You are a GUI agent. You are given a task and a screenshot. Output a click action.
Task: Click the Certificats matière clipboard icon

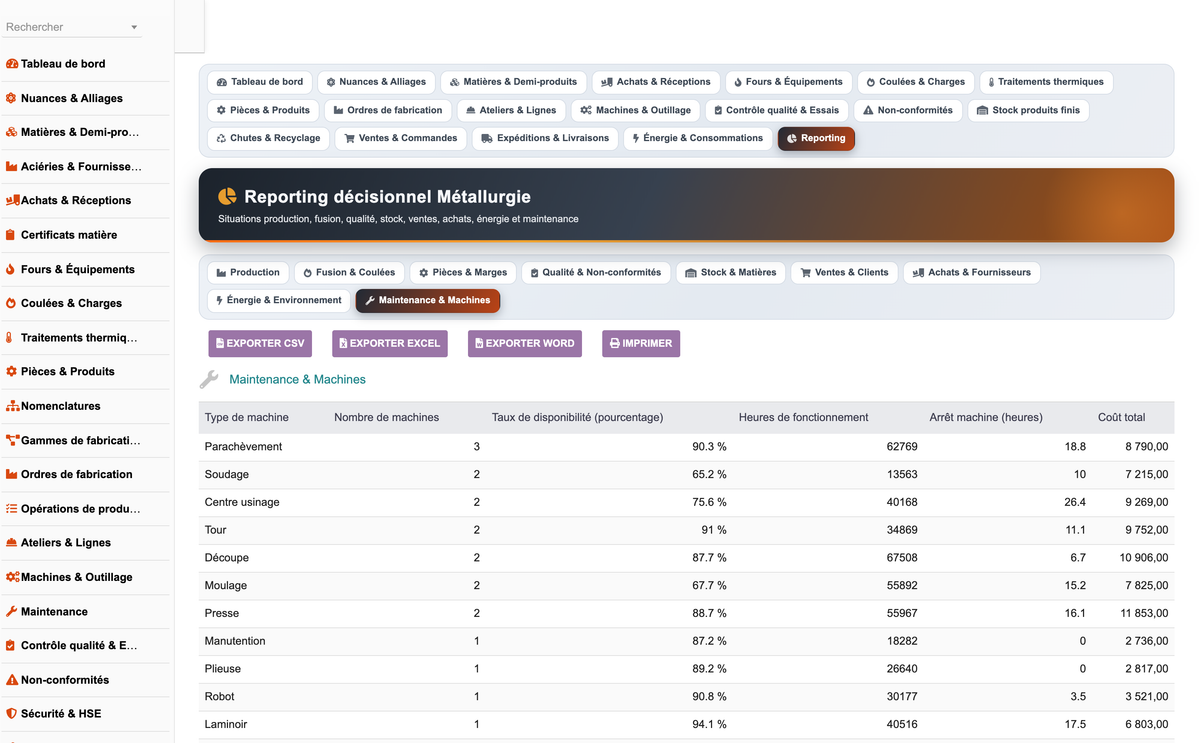pos(11,235)
